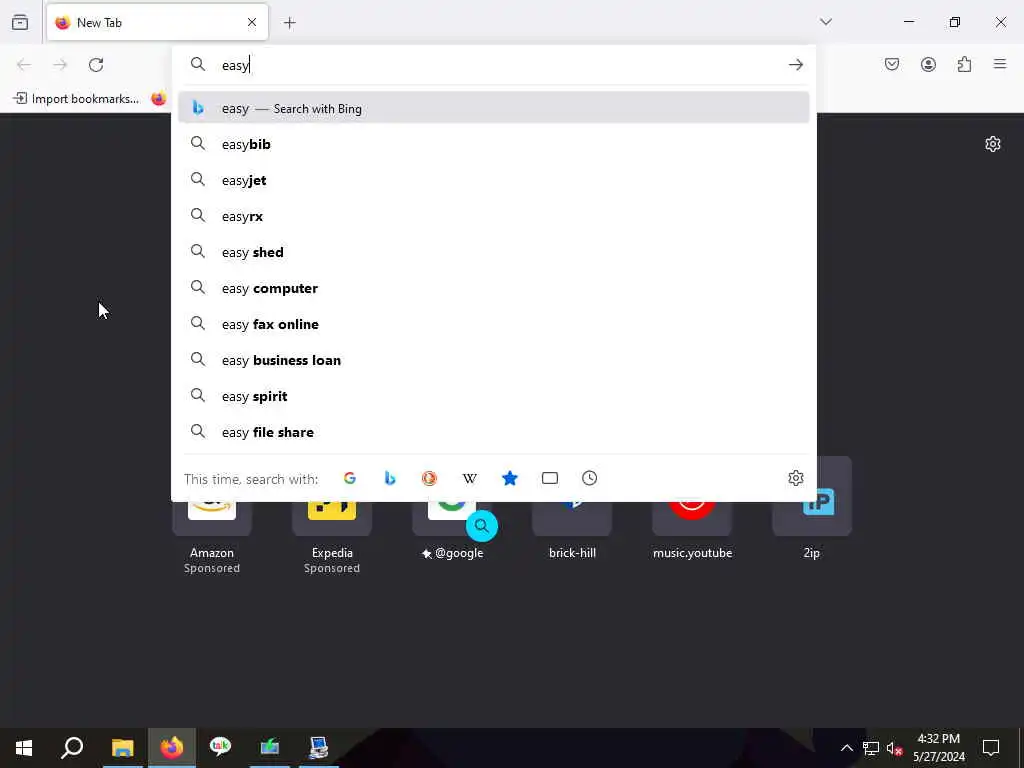Open the notification center icon
The image size is (1024, 768).
coord(991,748)
